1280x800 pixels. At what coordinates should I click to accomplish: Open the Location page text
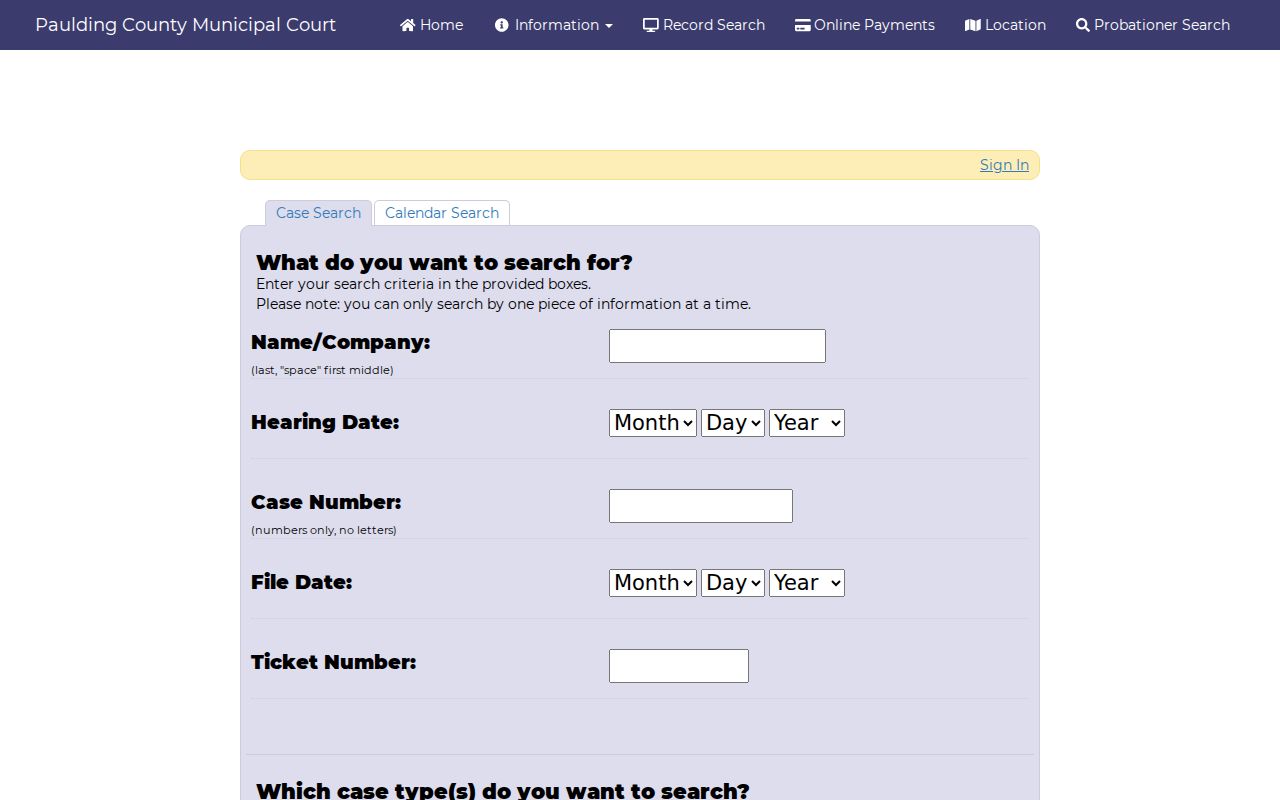pyautogui.click(x=1015, y=25)
